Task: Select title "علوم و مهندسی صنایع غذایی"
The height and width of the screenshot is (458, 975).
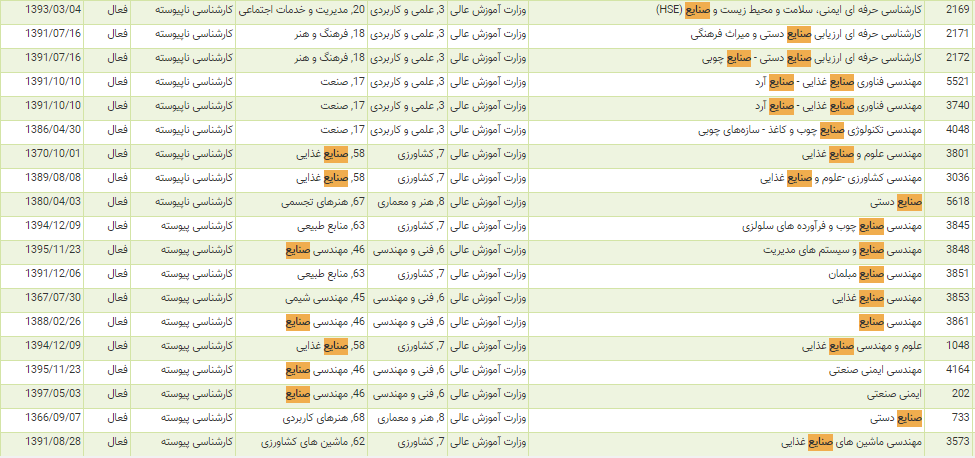Action: (x=862, y=346)
